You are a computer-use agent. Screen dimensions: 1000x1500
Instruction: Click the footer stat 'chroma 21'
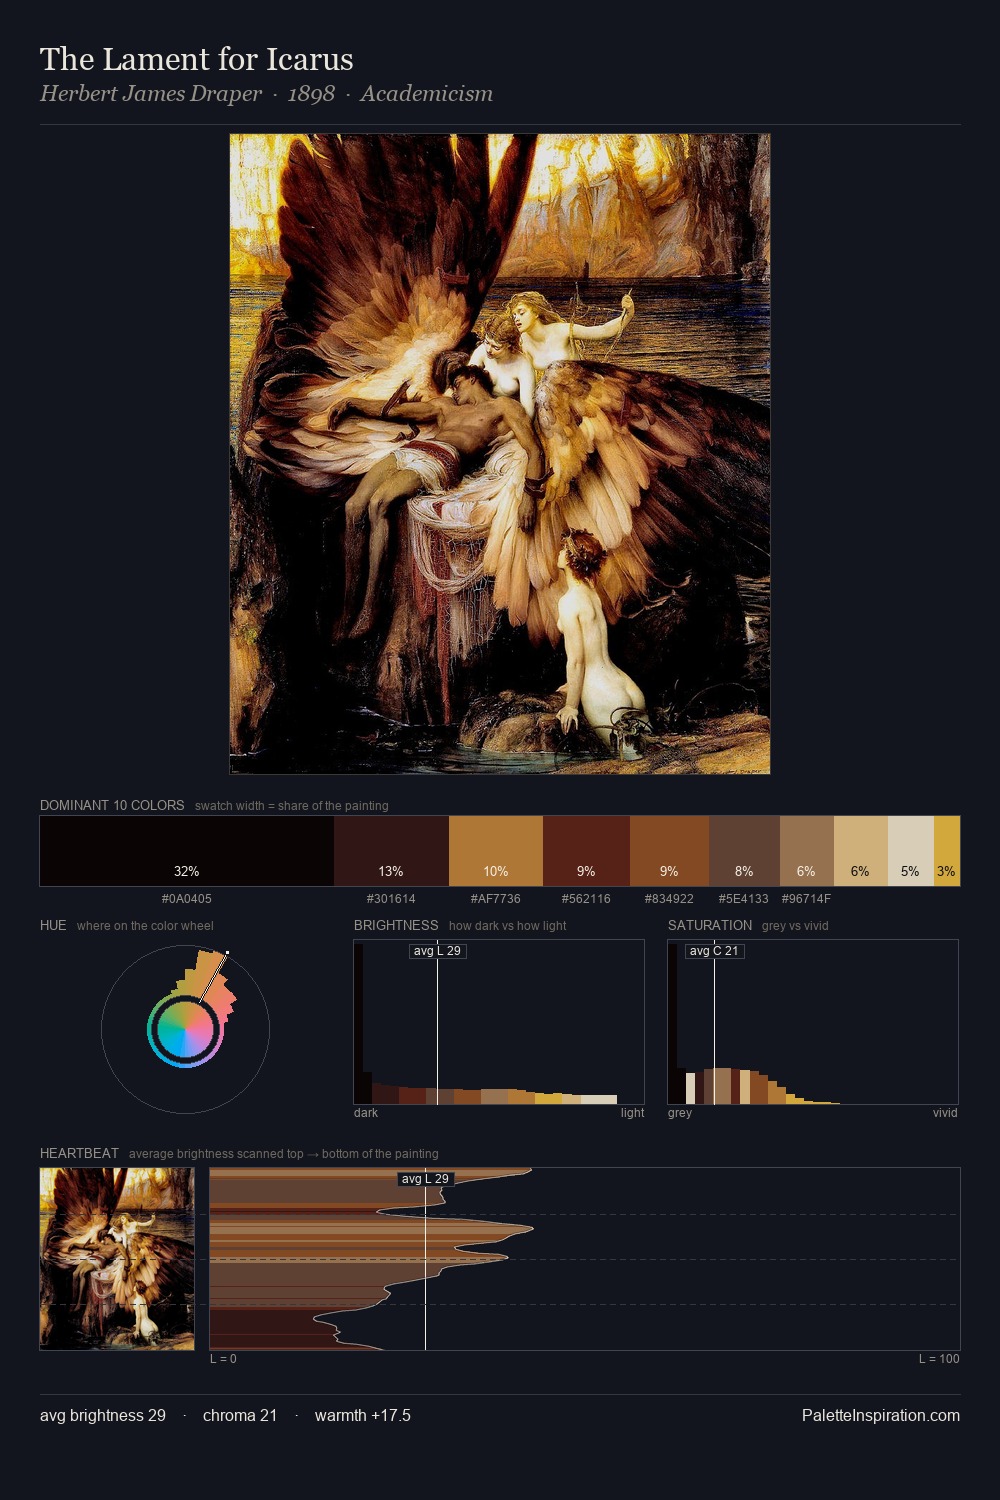240,1415
